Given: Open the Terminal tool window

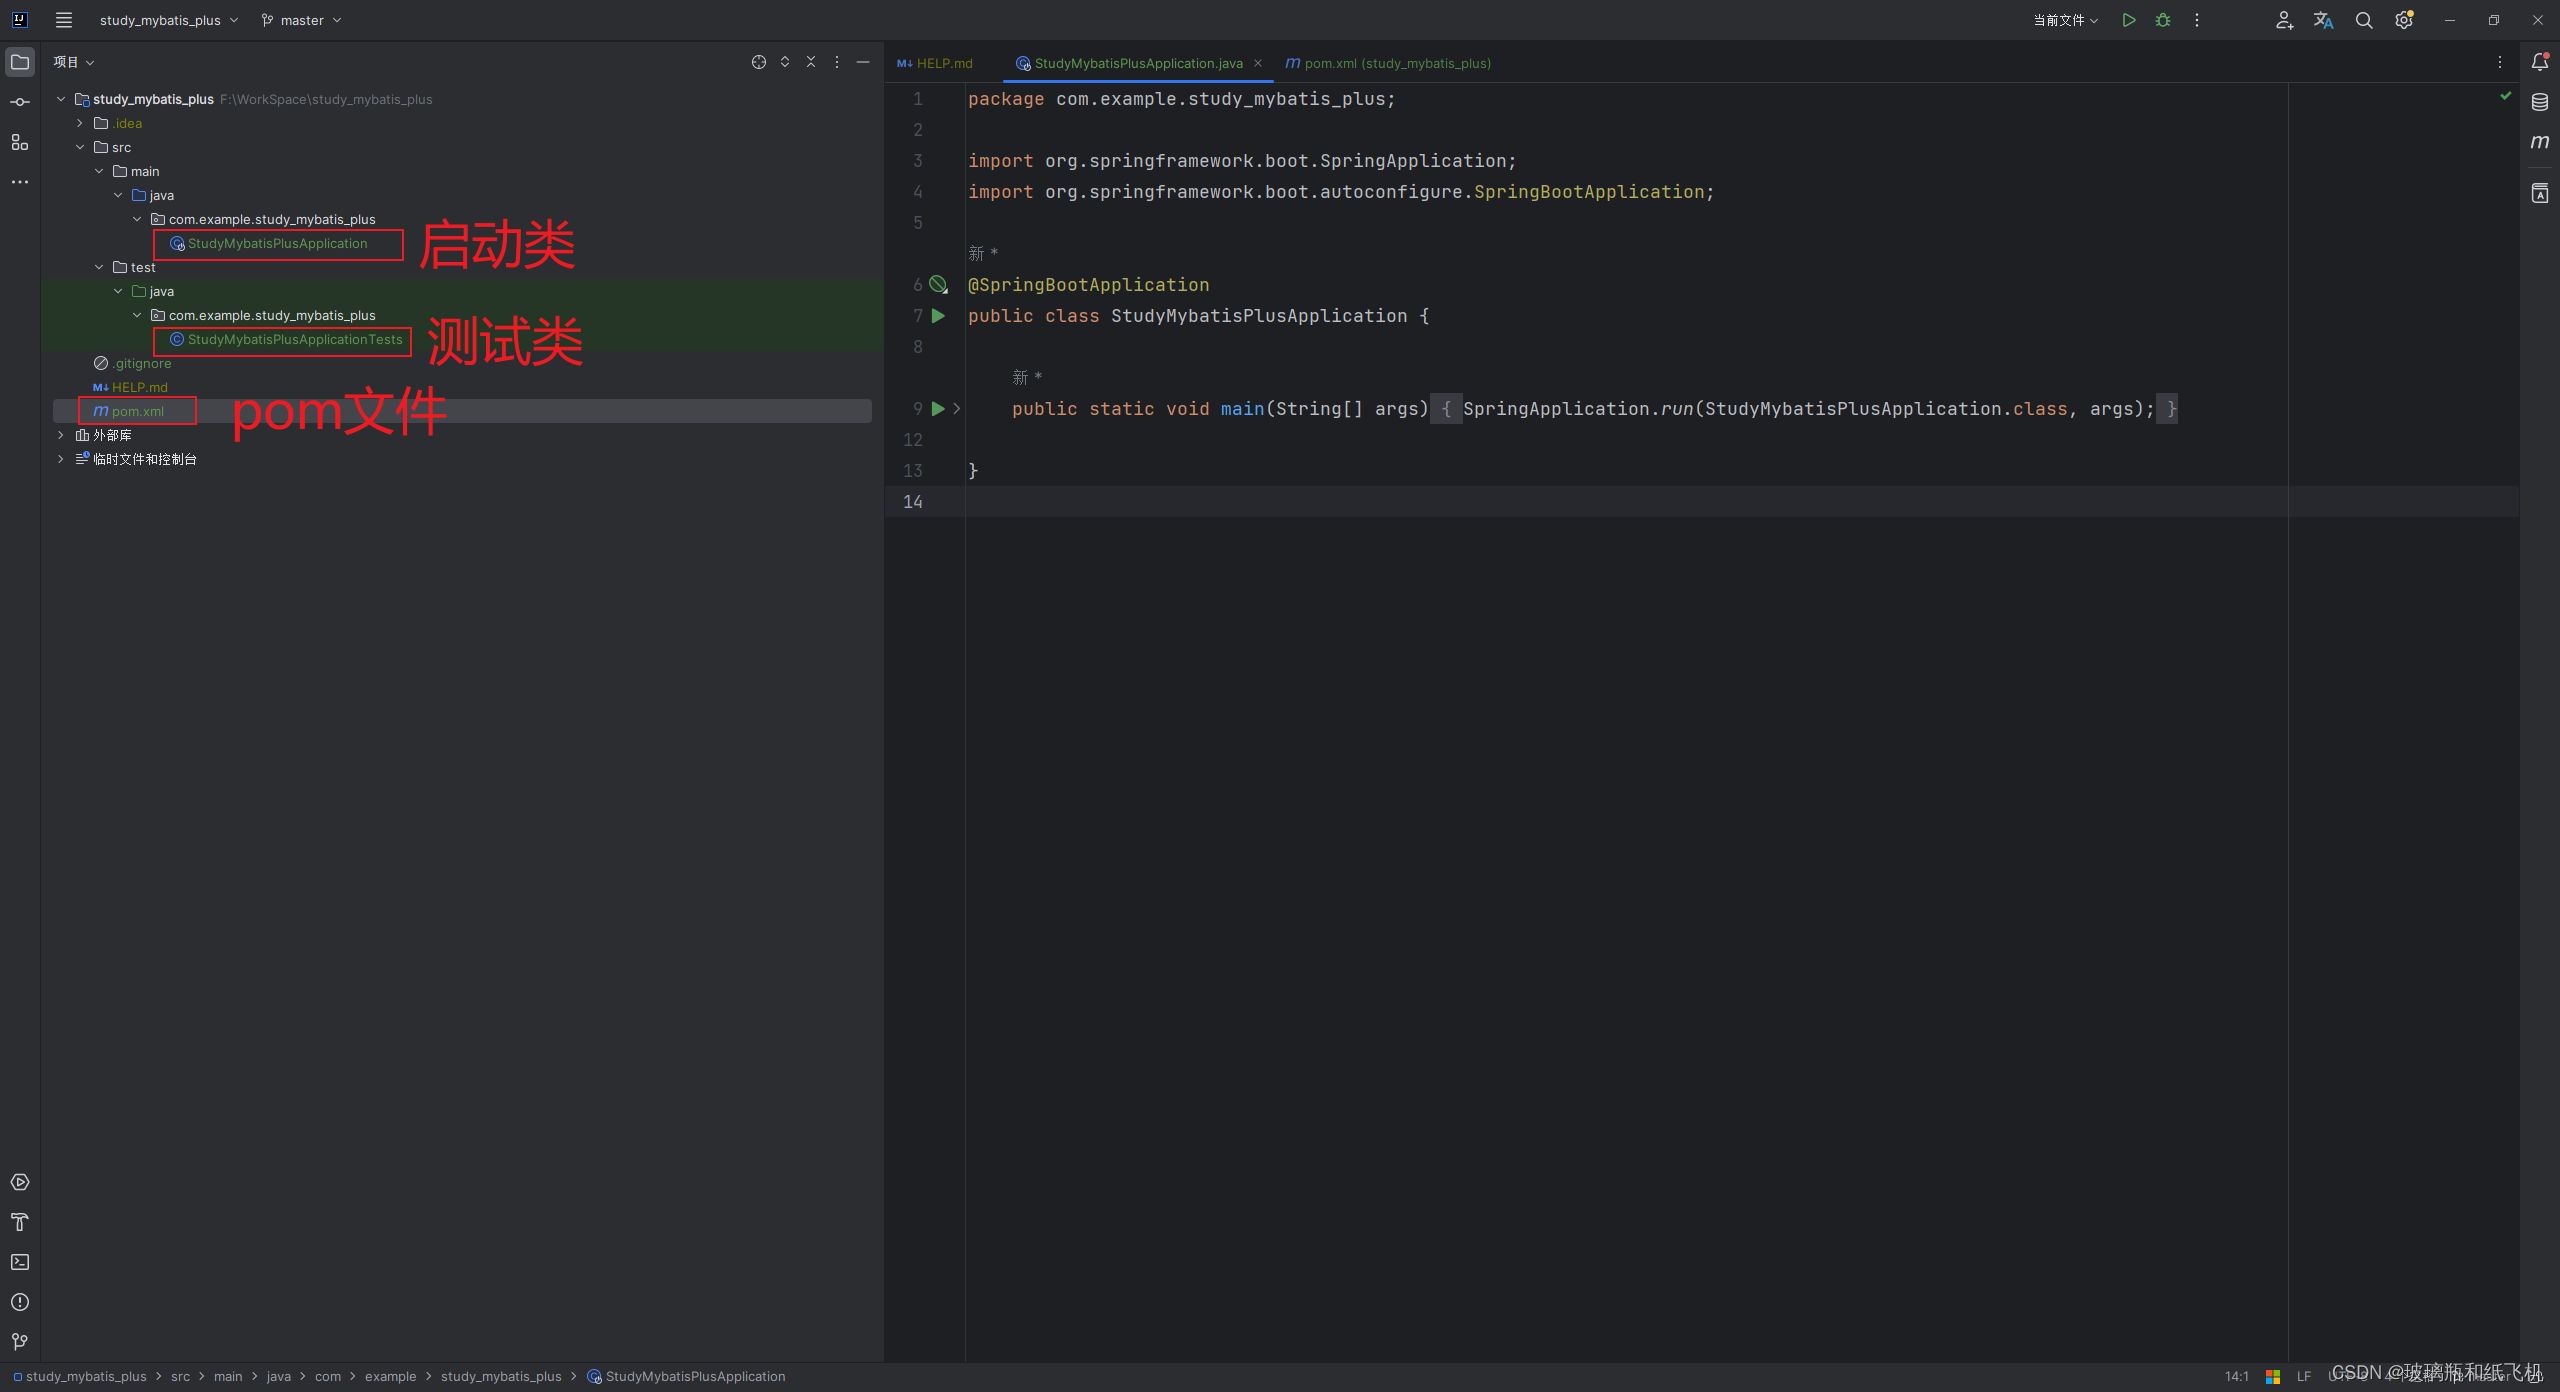Looking at the screenshot, I should click(x=20, y=1262).
